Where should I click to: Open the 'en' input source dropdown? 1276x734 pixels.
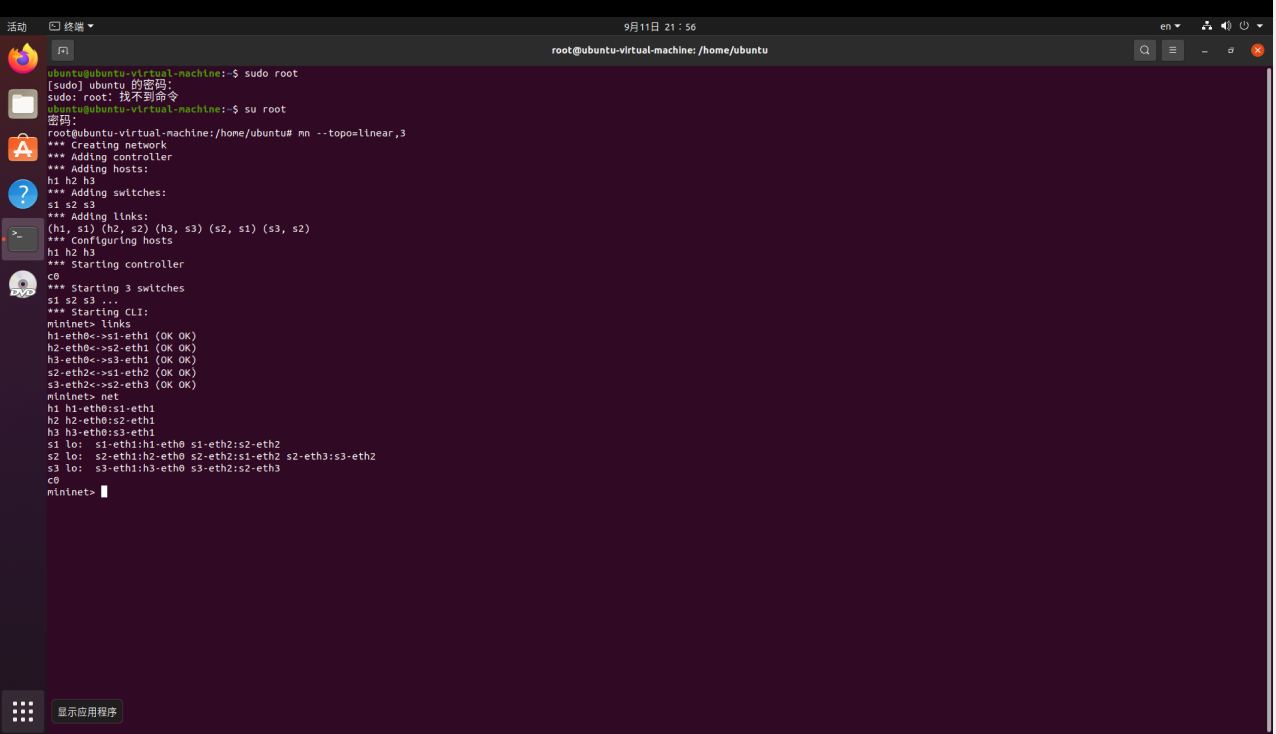pyautogui.click(x=1170, y=26)
